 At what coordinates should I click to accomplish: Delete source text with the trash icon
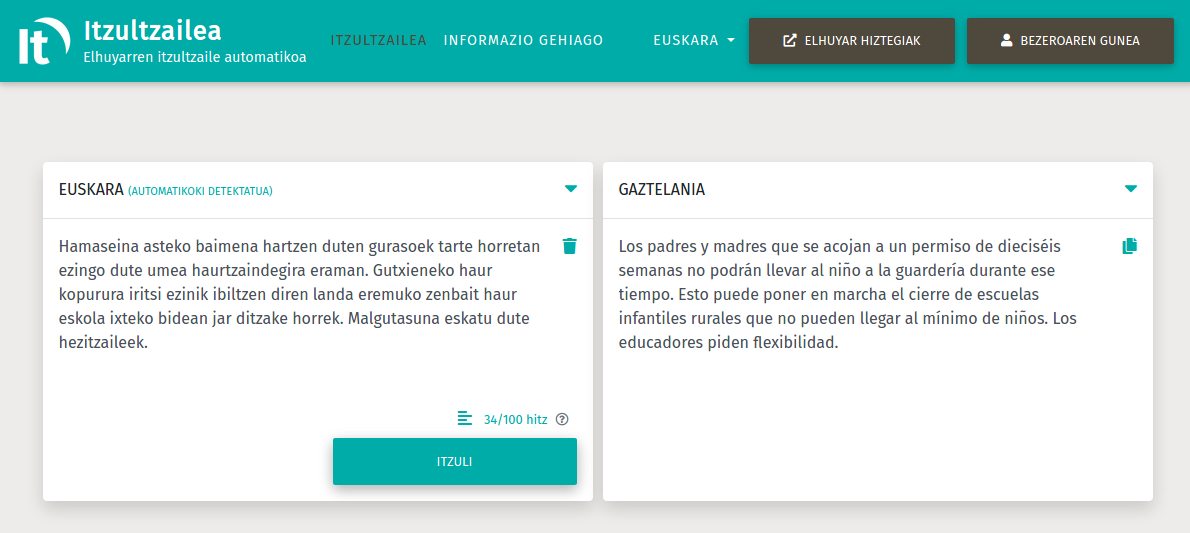(569, 246)
